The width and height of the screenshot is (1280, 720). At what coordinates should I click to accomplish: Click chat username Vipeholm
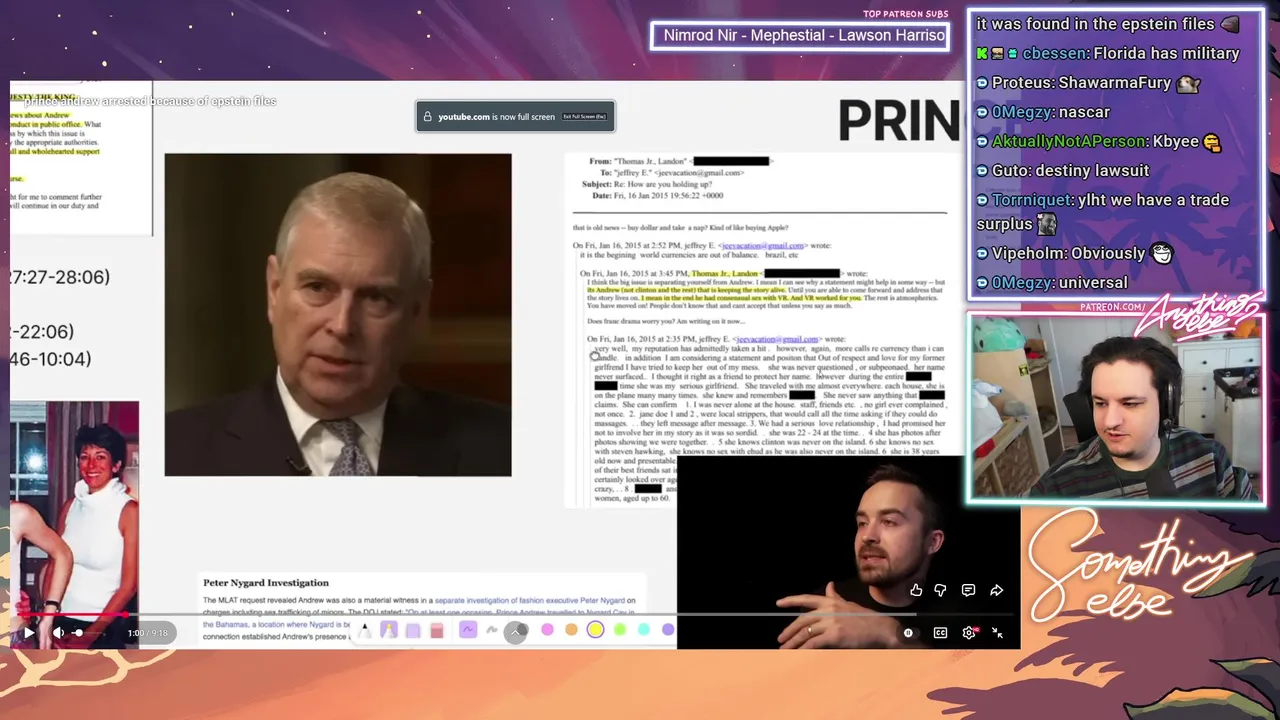(x=1029, y=254)
